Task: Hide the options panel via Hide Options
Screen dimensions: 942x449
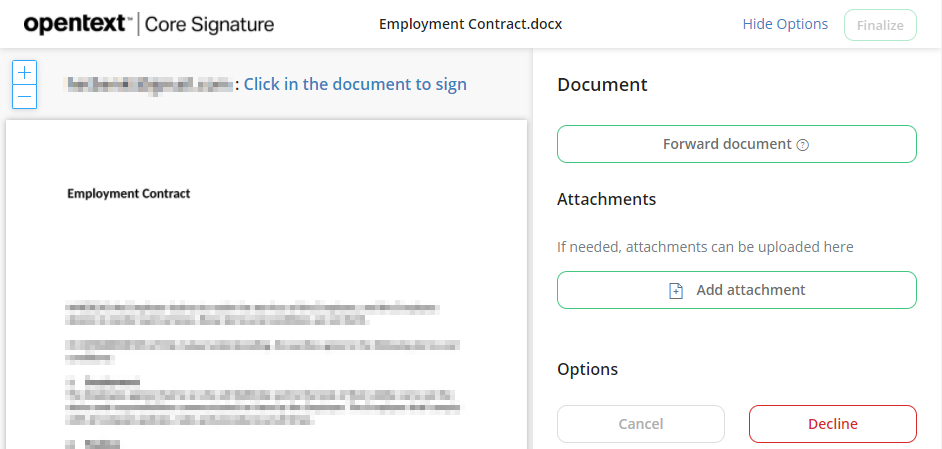Action: click(785, 24)
